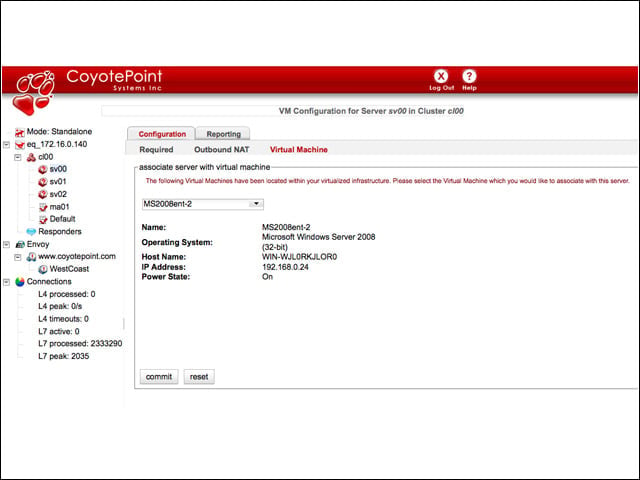The height and width of the screenshot is (480, 640).
Task: Click the Power State value On
Action: [x=267, y=277]
